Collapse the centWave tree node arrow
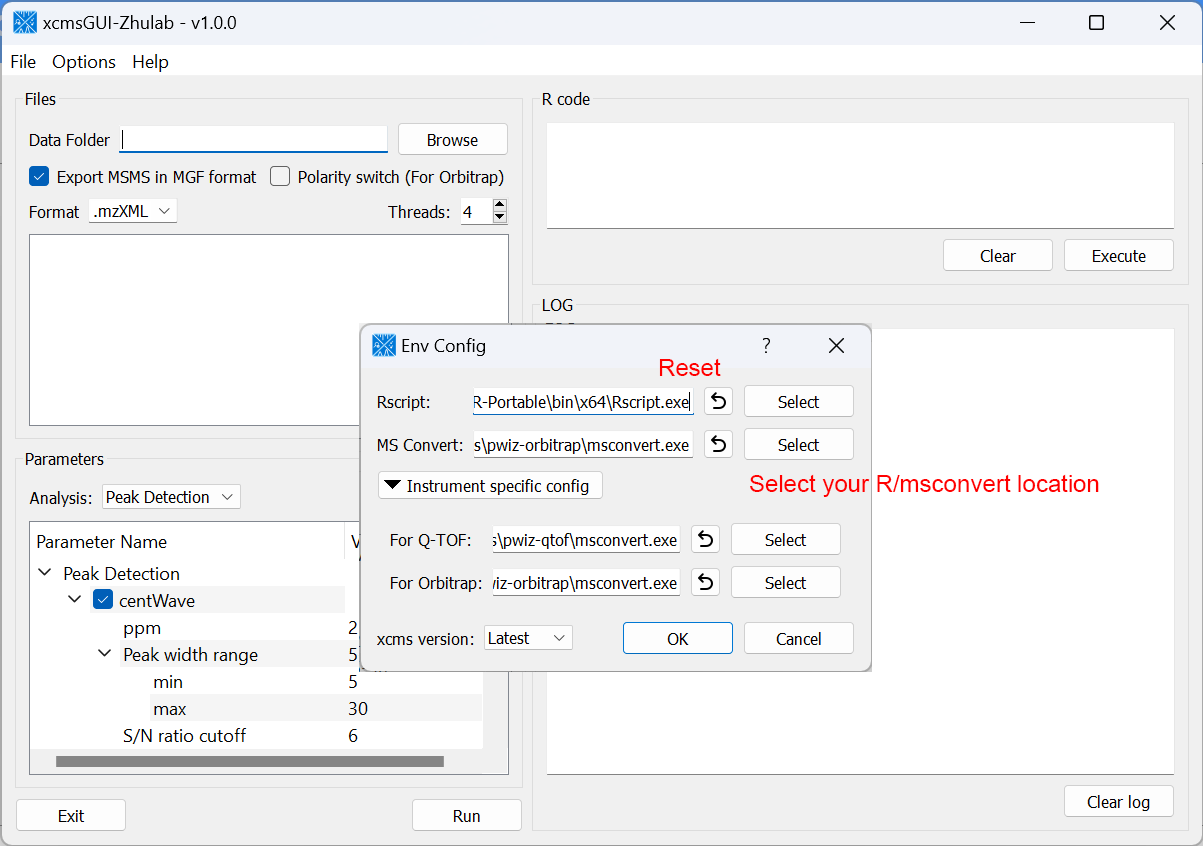 point(74,601)
